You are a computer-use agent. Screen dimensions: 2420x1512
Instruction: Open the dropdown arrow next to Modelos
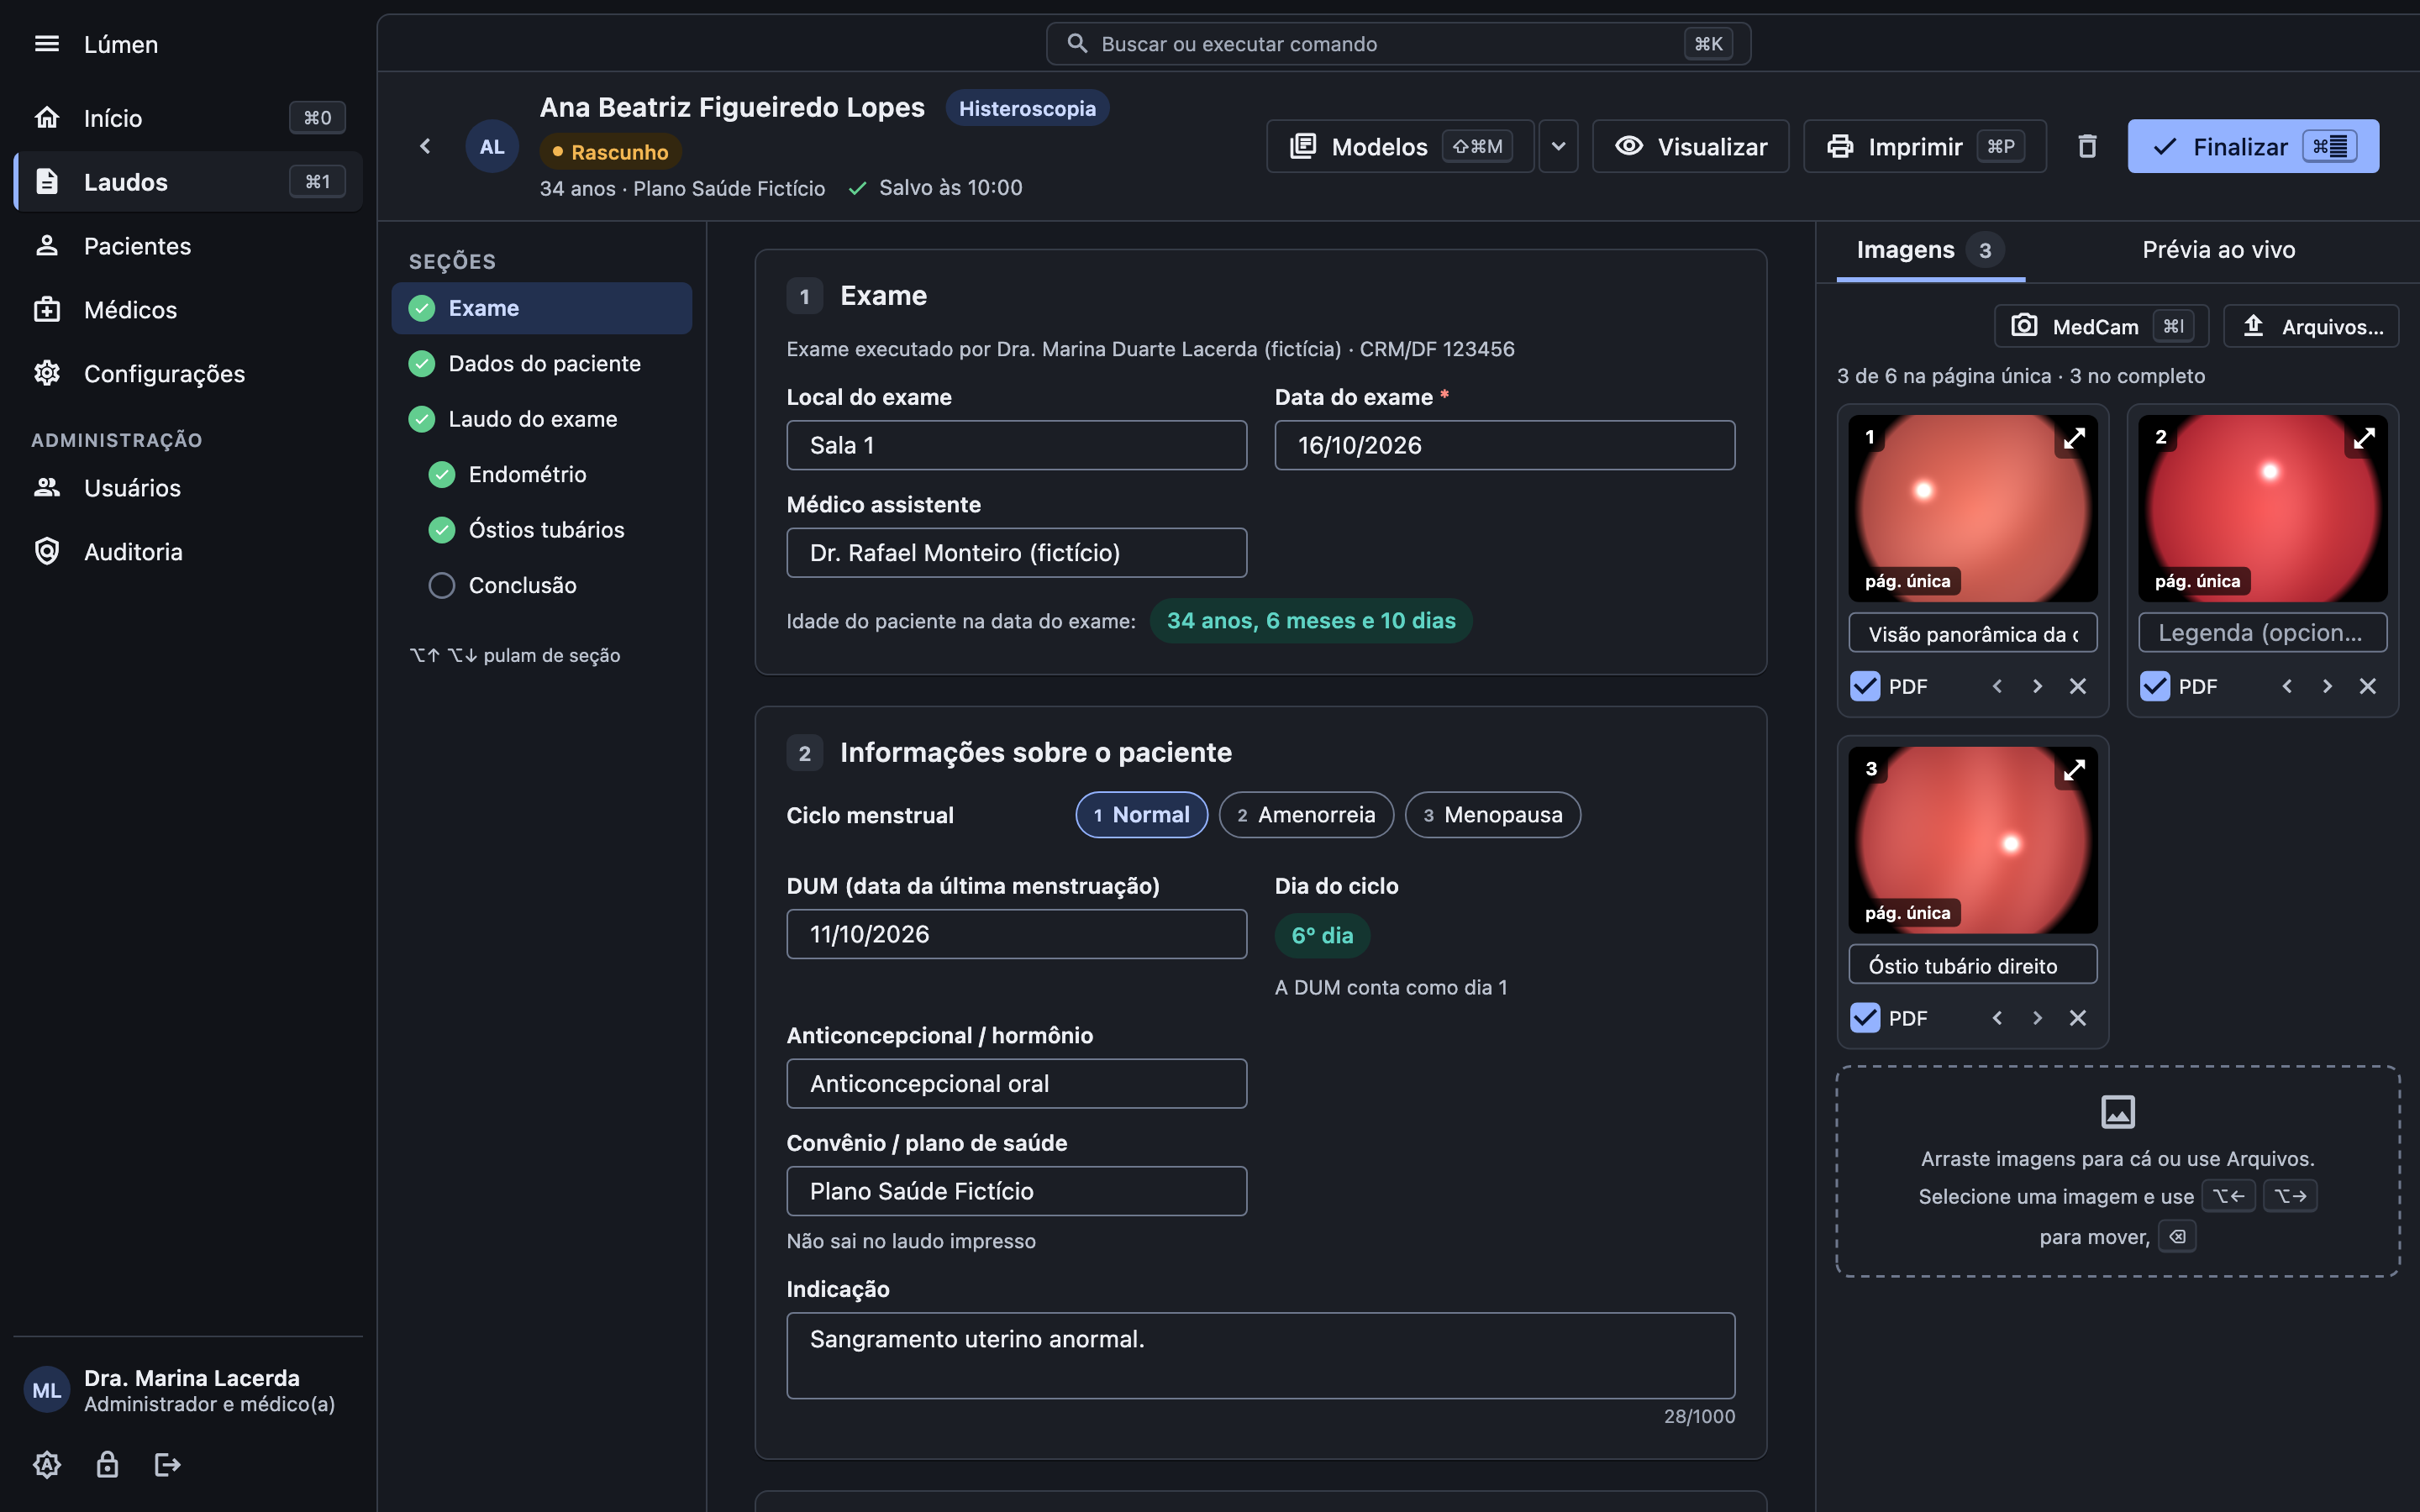[1558, 147]
